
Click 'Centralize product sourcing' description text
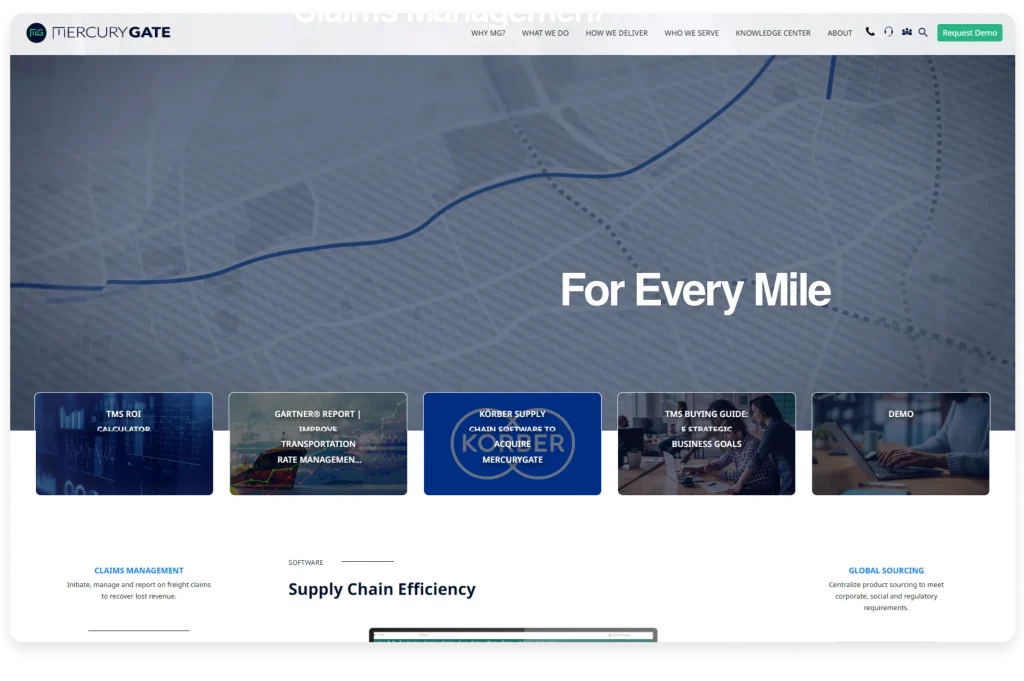pyautogui.click(x=886, y=596)
